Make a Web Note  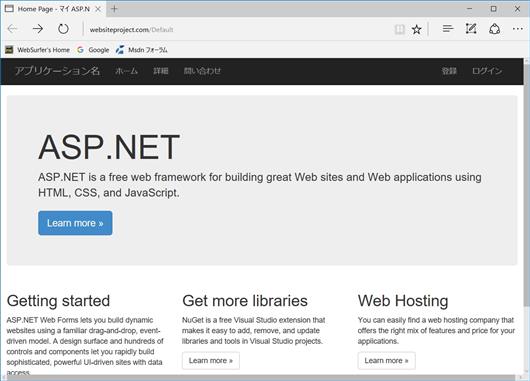[471, 29]
